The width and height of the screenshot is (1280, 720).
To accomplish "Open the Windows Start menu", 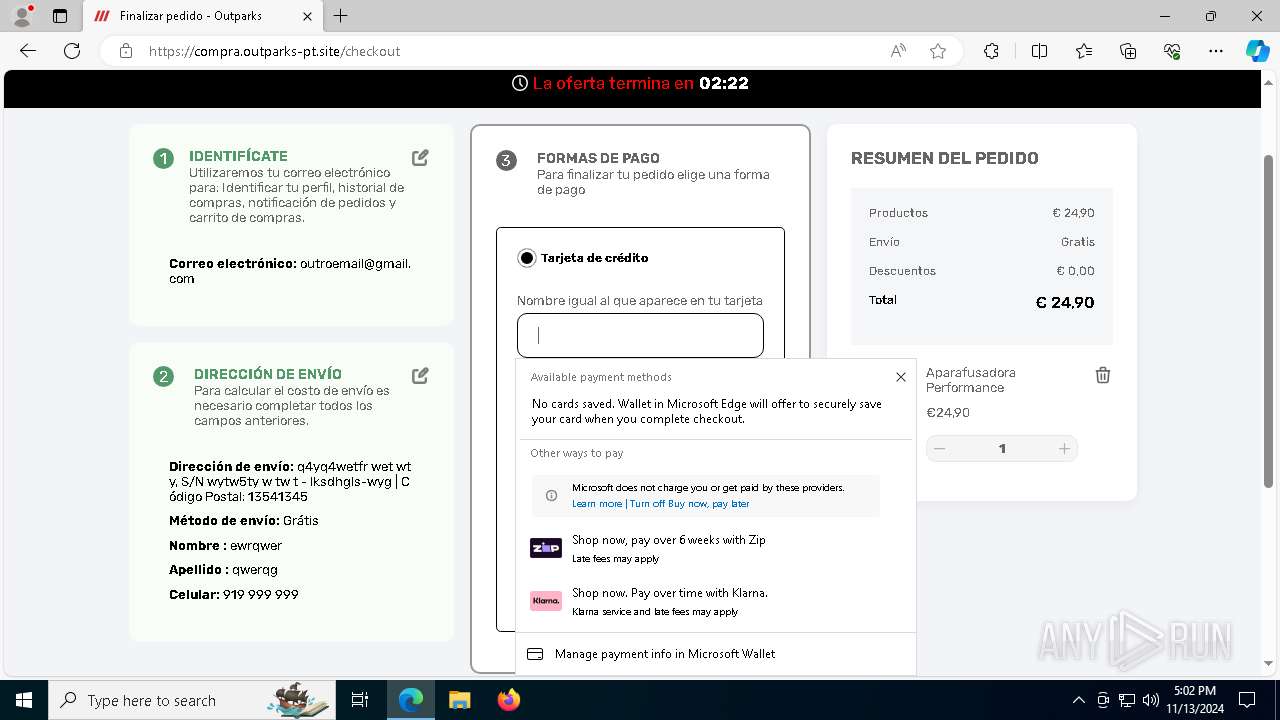I will point(23,700).
